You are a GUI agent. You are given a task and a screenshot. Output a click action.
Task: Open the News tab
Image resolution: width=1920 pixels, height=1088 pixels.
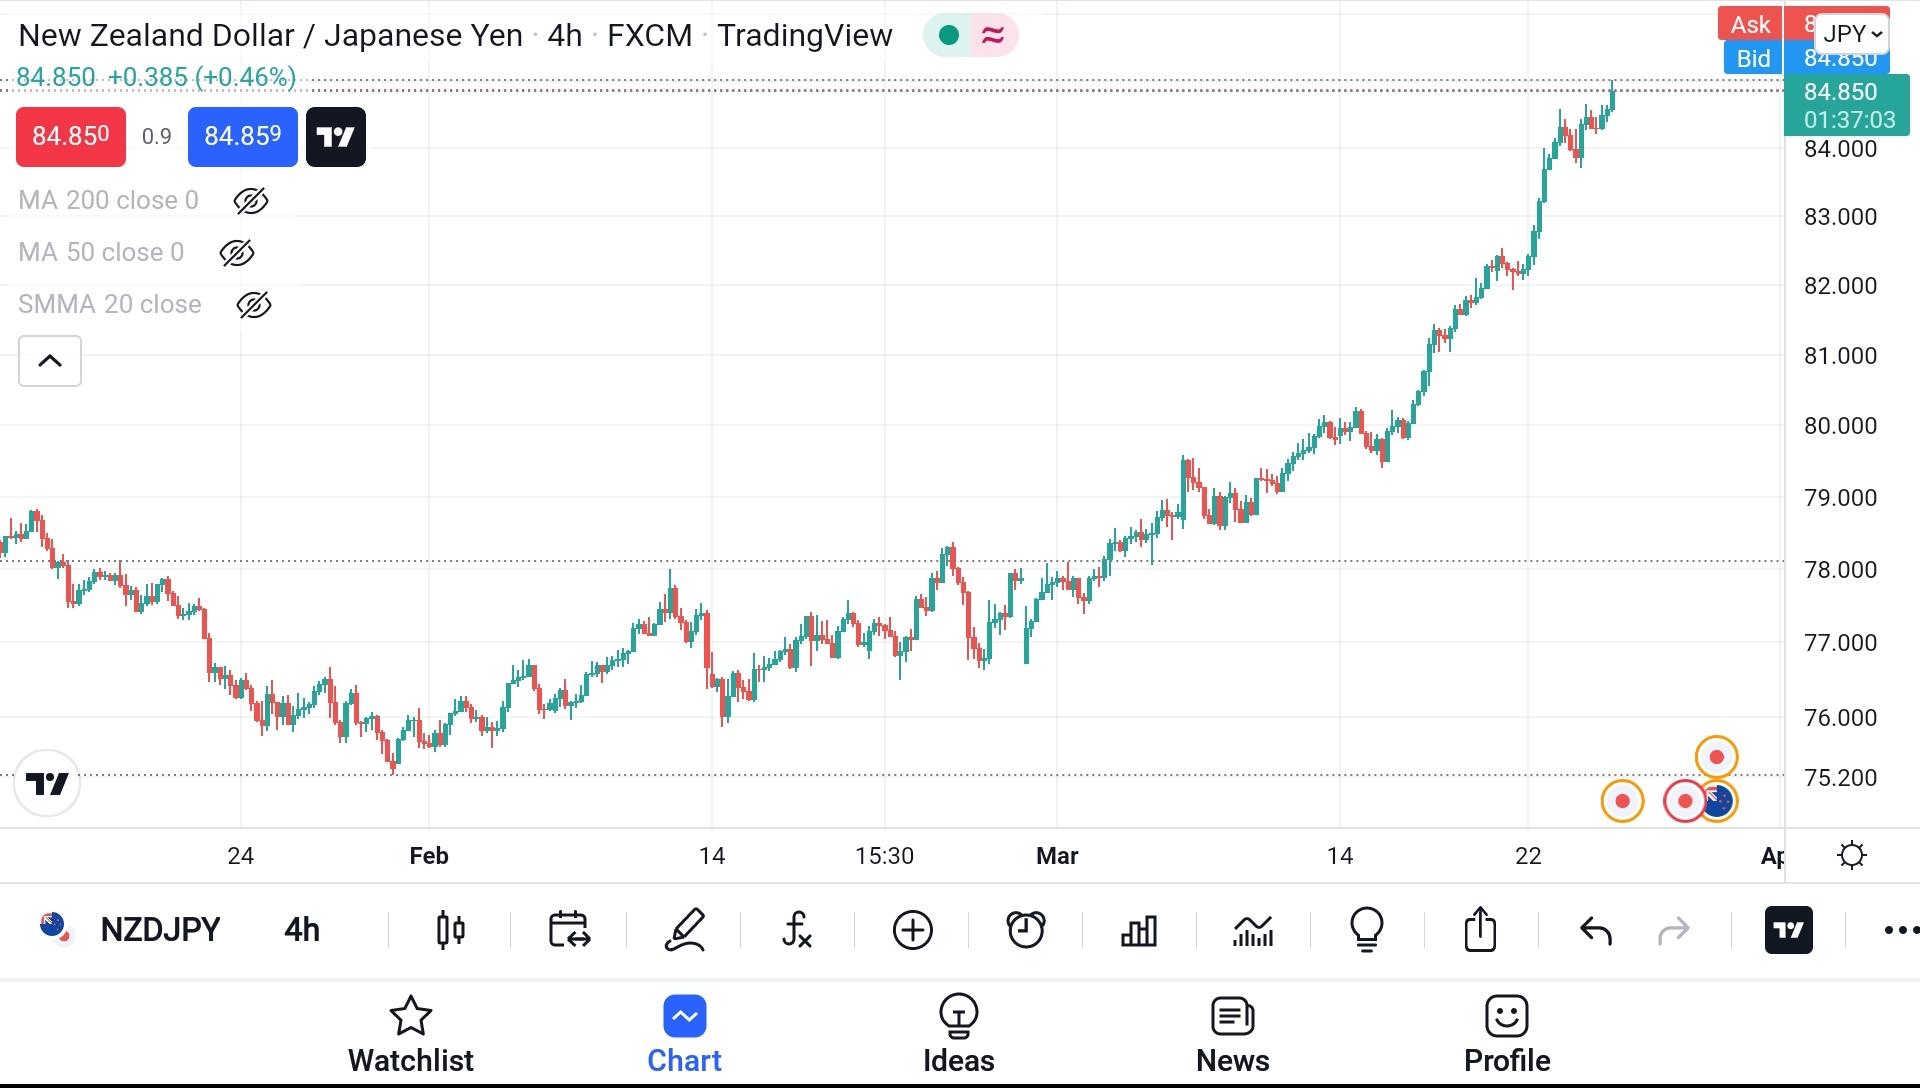point(1232,1034)
